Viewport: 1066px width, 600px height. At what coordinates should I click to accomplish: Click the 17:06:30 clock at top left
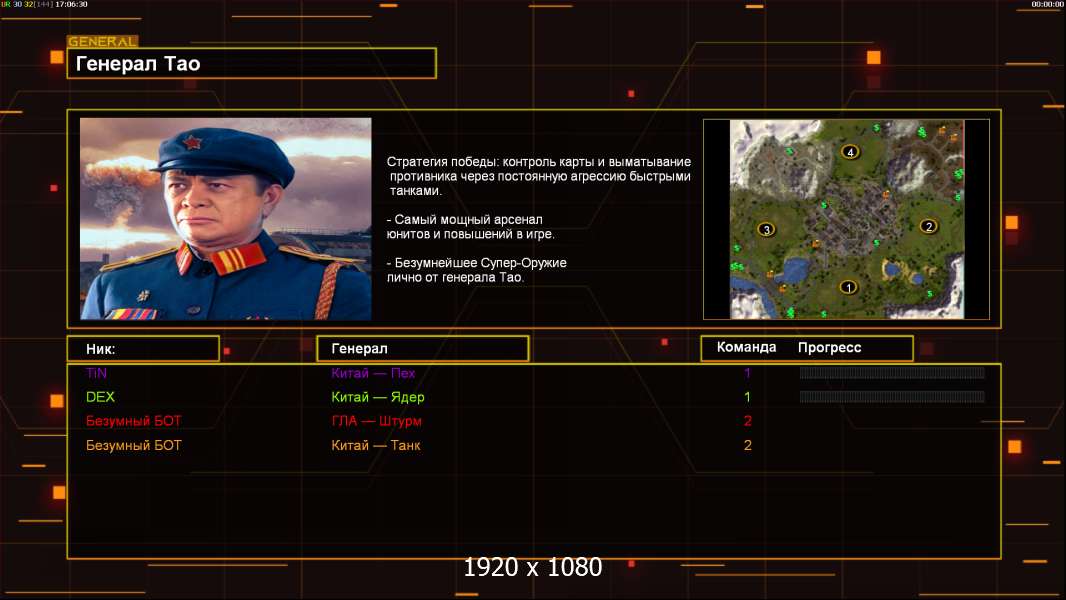tap(71, 4)
